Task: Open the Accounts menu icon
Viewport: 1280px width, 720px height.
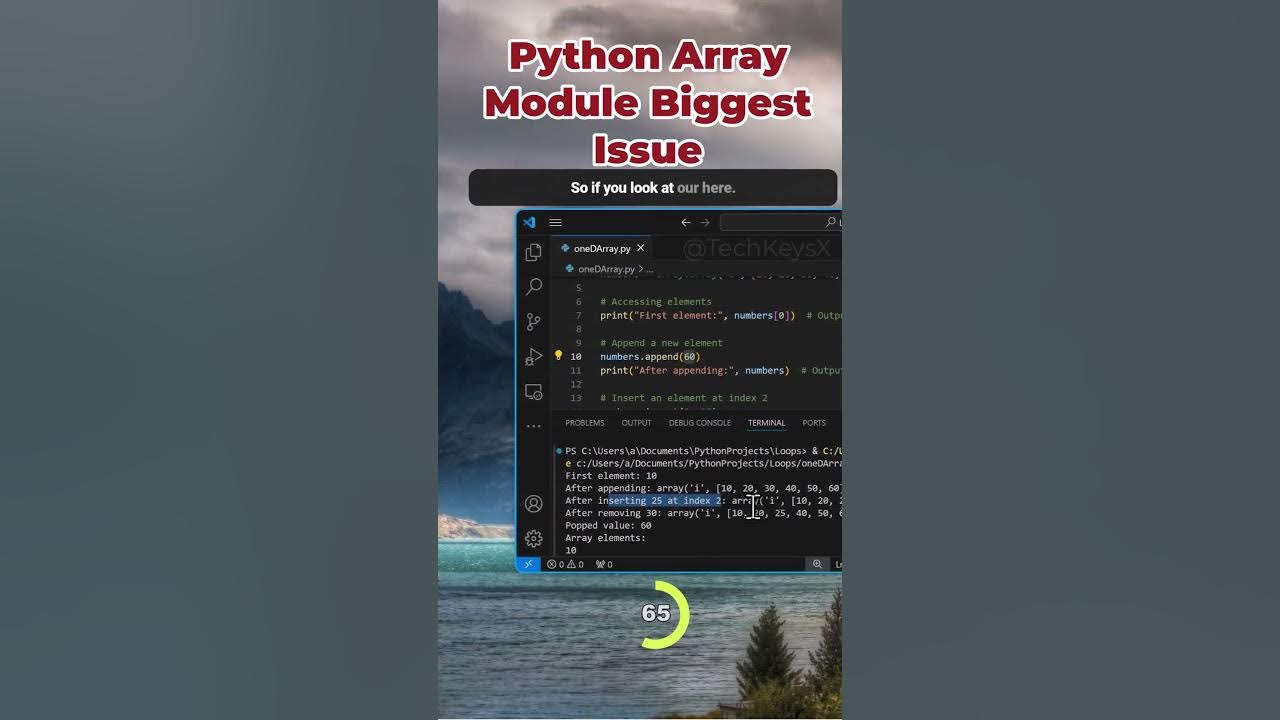Action: [x=534, y=504]
